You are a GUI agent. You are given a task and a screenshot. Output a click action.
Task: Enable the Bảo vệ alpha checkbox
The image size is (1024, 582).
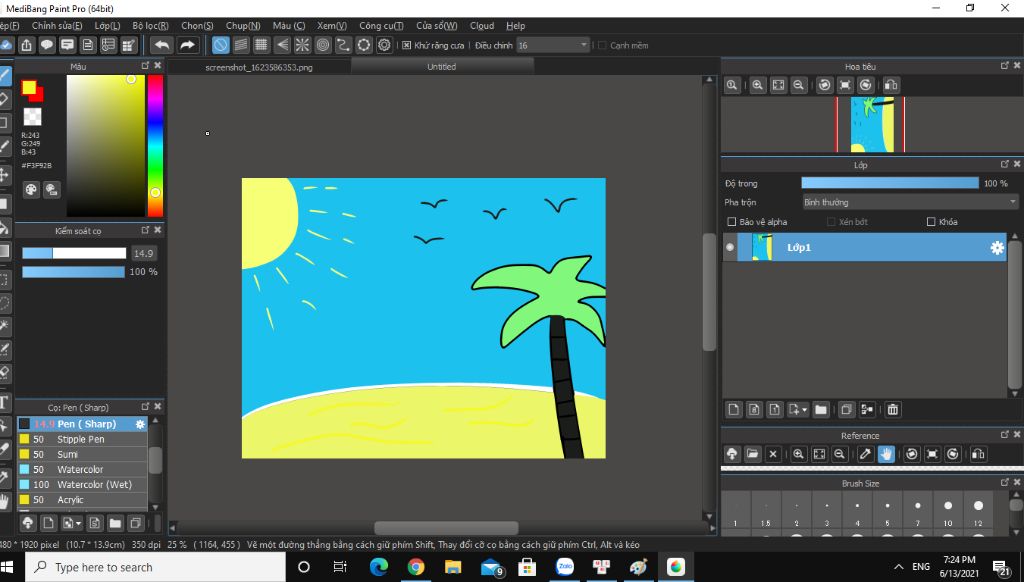click(x=731, y=222)
